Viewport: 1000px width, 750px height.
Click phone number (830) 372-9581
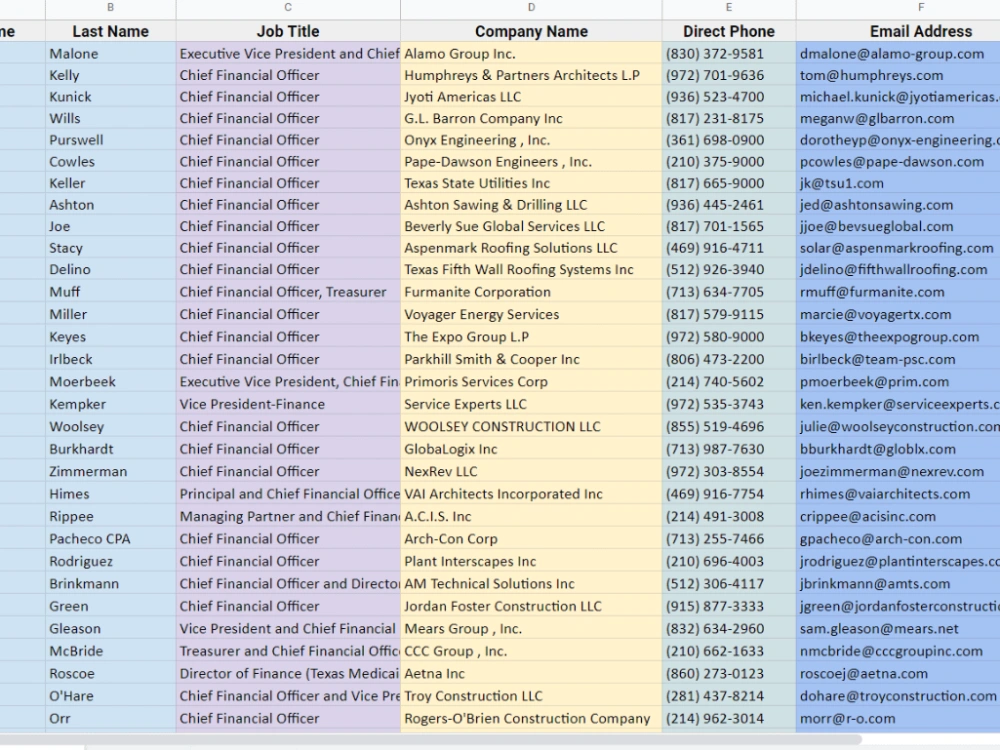pos(729,54)
